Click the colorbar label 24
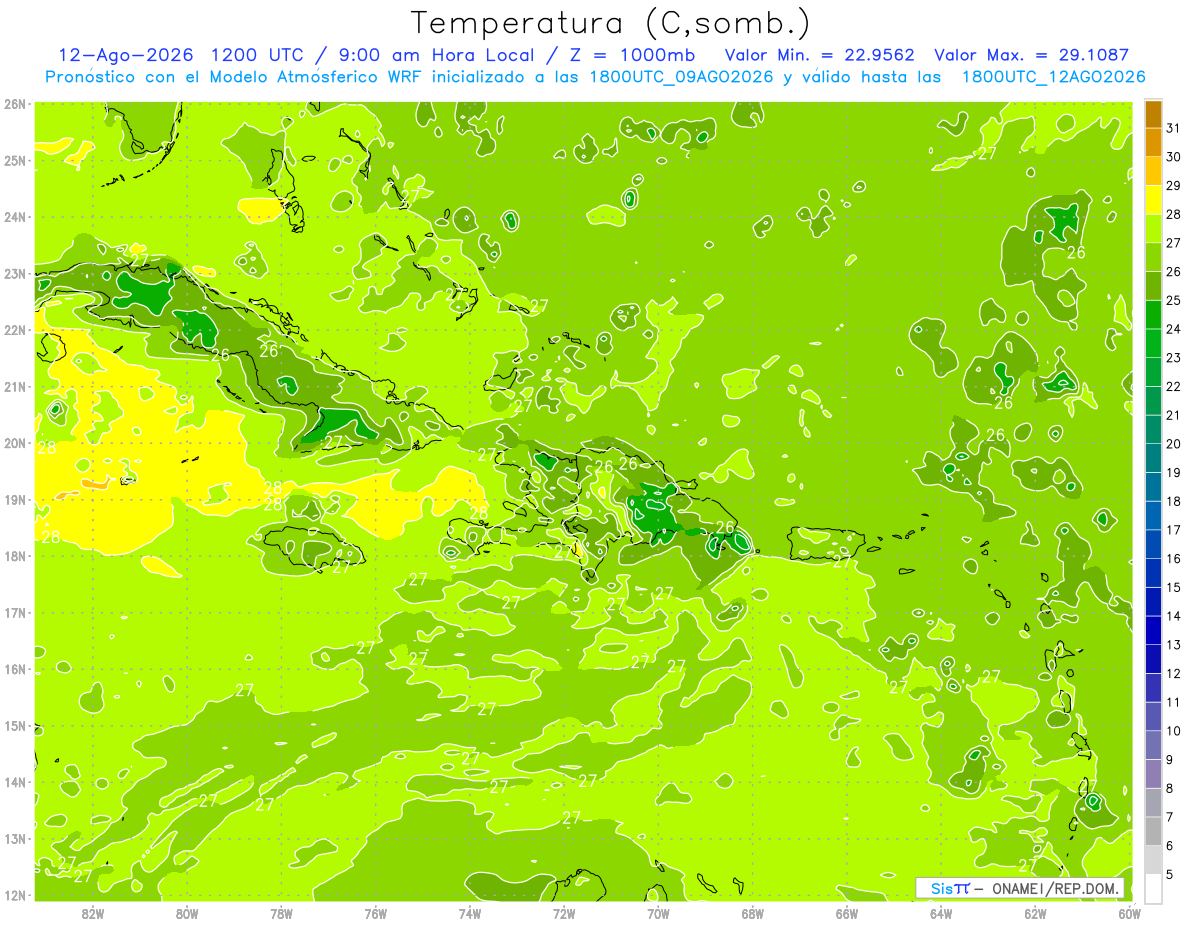This screenshot has width=1200, height=927. [1174, 329]
